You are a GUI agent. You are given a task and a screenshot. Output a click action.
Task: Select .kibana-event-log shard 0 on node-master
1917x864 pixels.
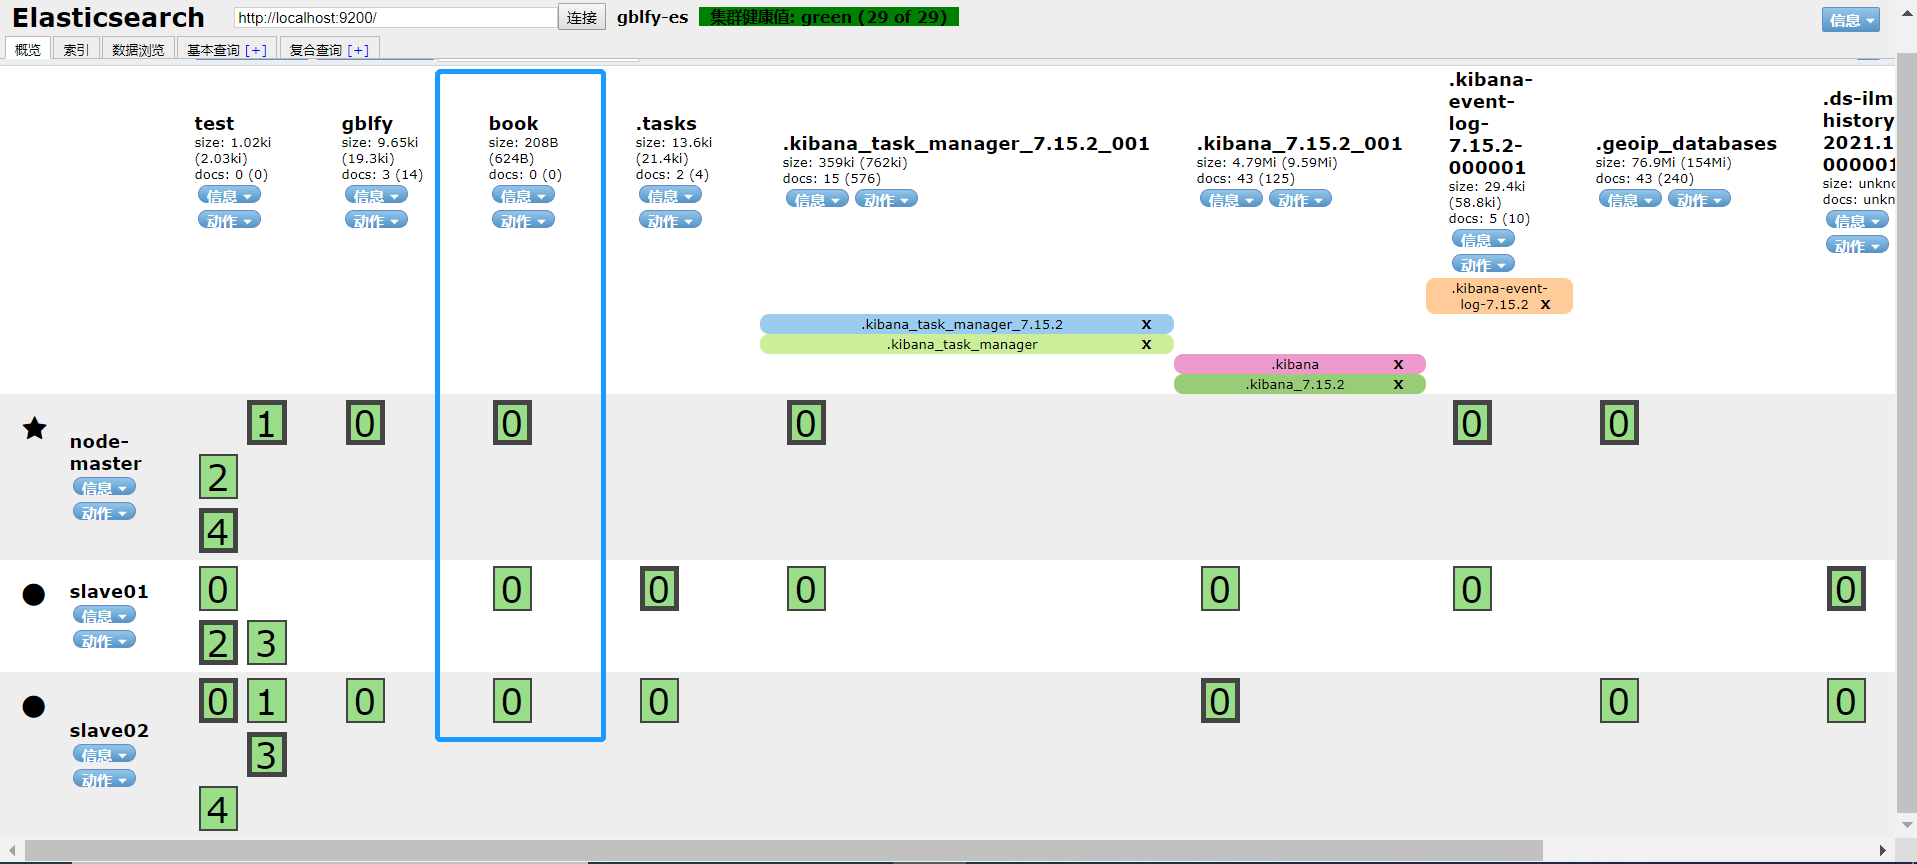pyautogui.click(x=1472, y=423)
